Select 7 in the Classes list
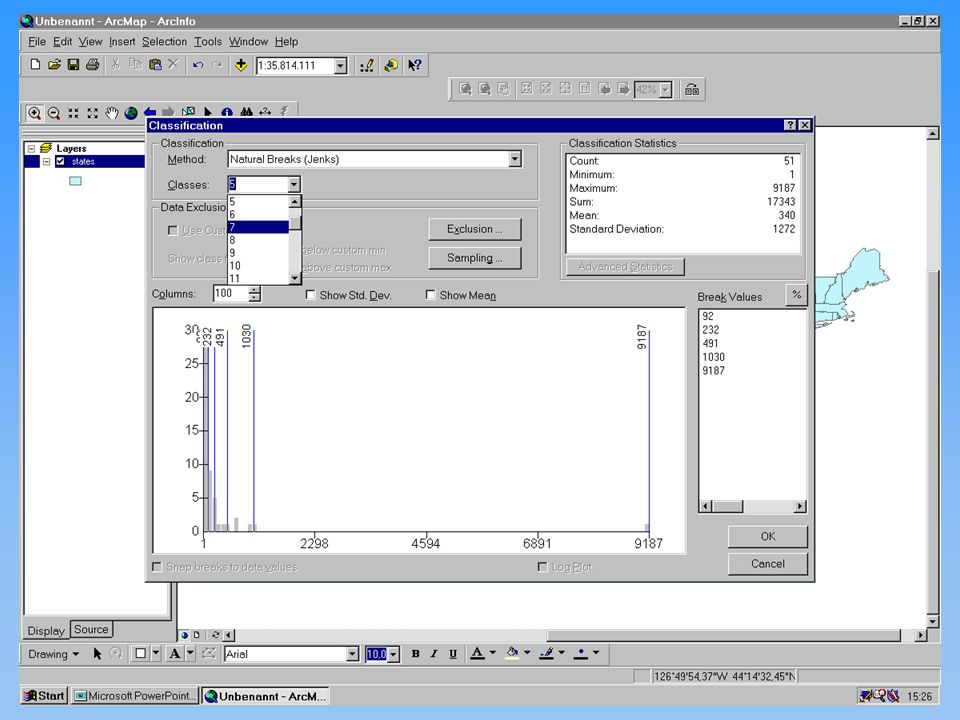The width and height of the screenshot is (960, 720). 258,227
